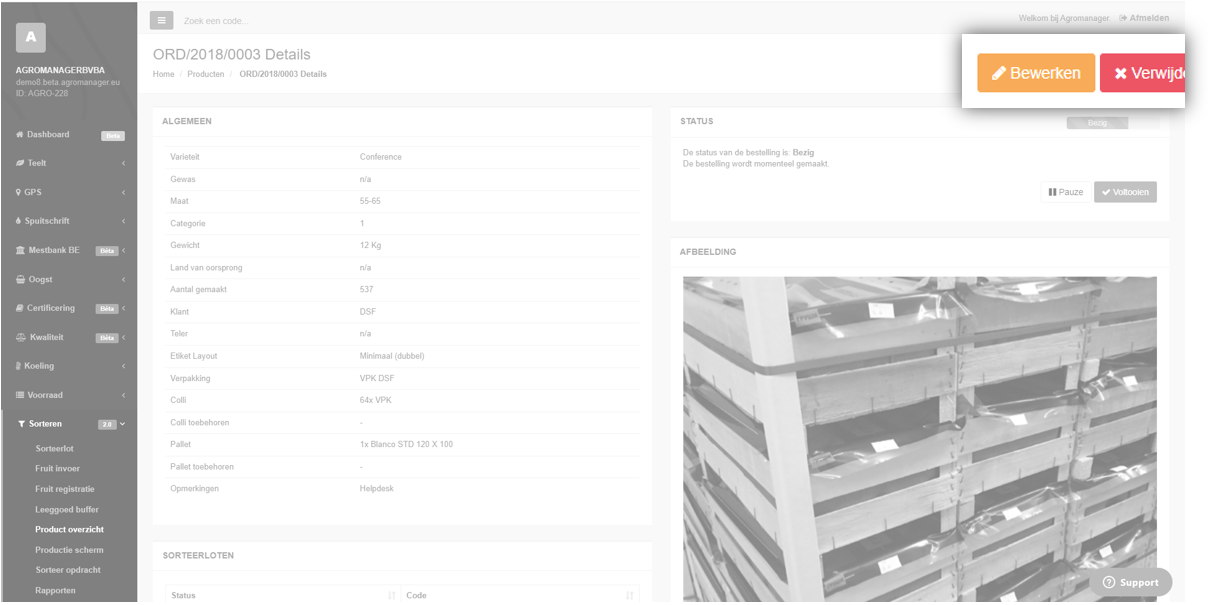Open Productie scherm submenu item
The height and width of the screenshot is (605, 1232).
[x=69, y=550]
